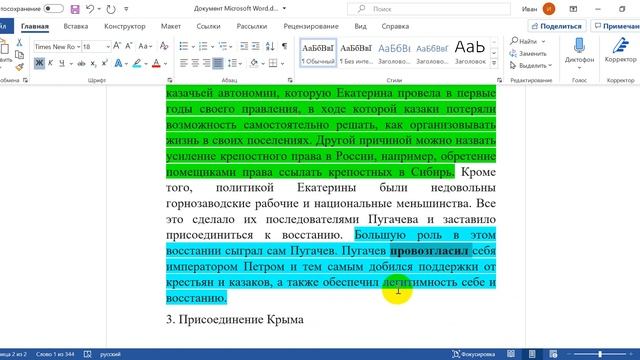The image size is (640, 360).
Task: Activate the Format Painter brush
Action: click(19, 67)
